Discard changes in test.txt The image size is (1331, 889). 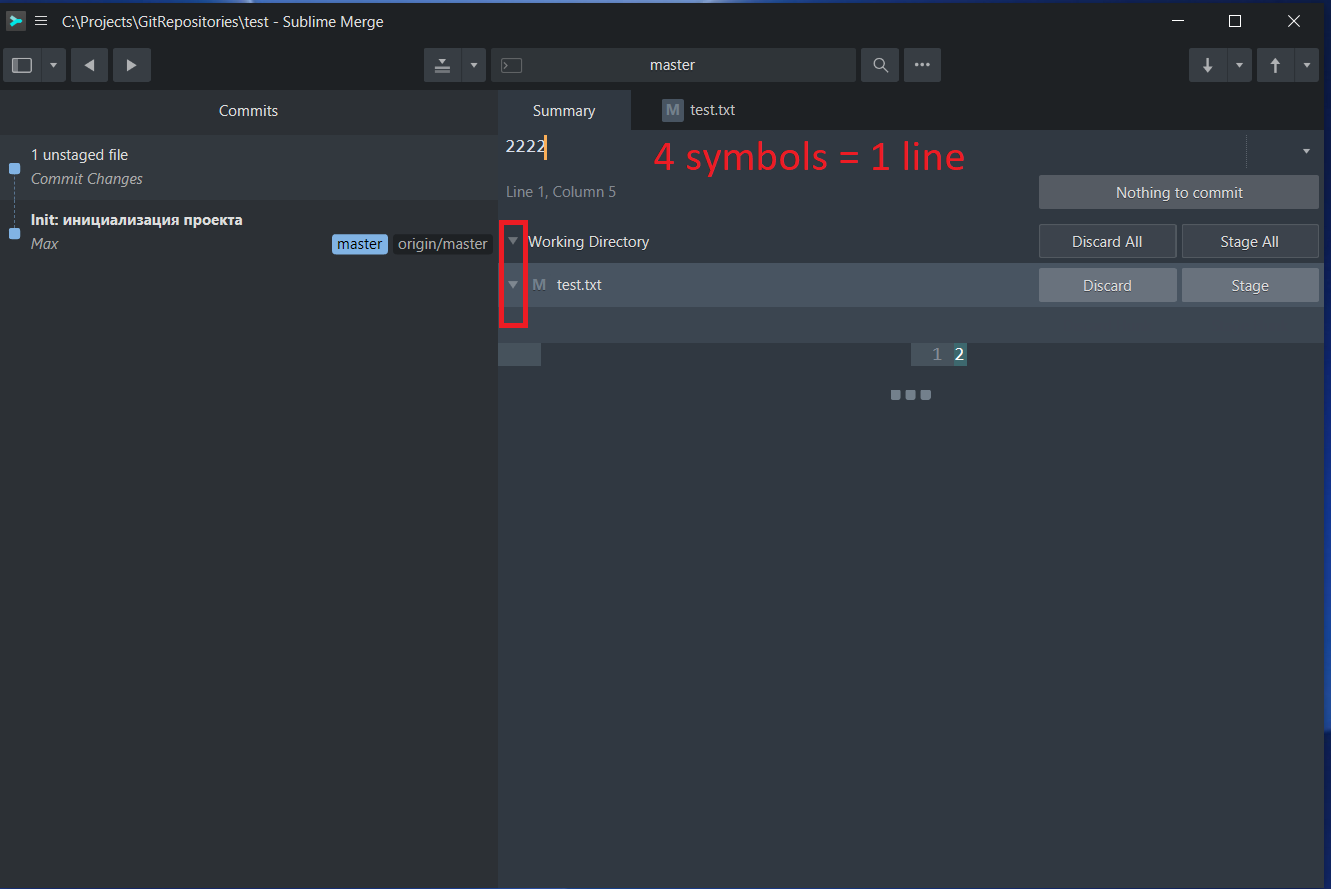(x=1107, y=284)
